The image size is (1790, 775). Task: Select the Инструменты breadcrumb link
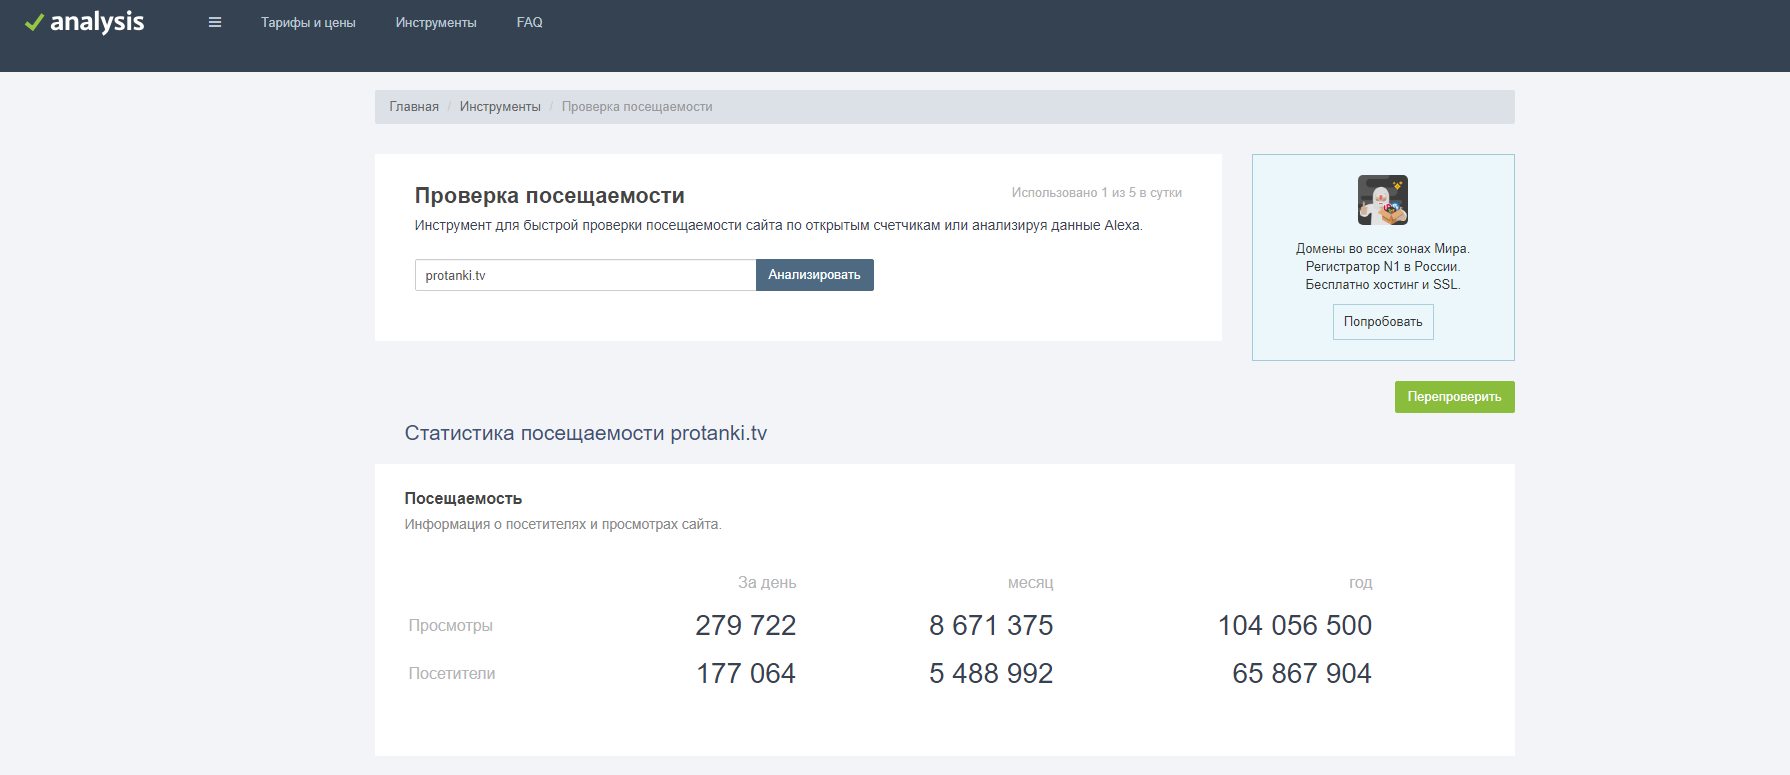tap(500, 107)
